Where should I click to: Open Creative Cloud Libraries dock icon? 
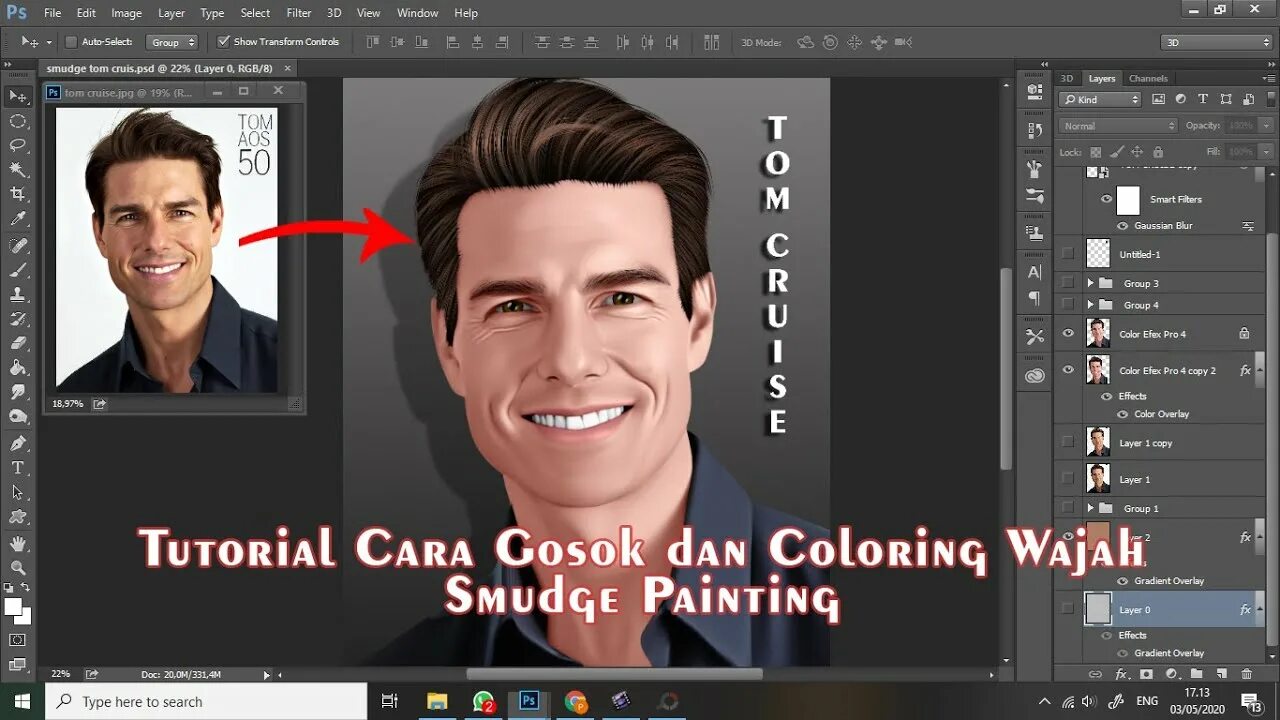(x=1035, y=376)
